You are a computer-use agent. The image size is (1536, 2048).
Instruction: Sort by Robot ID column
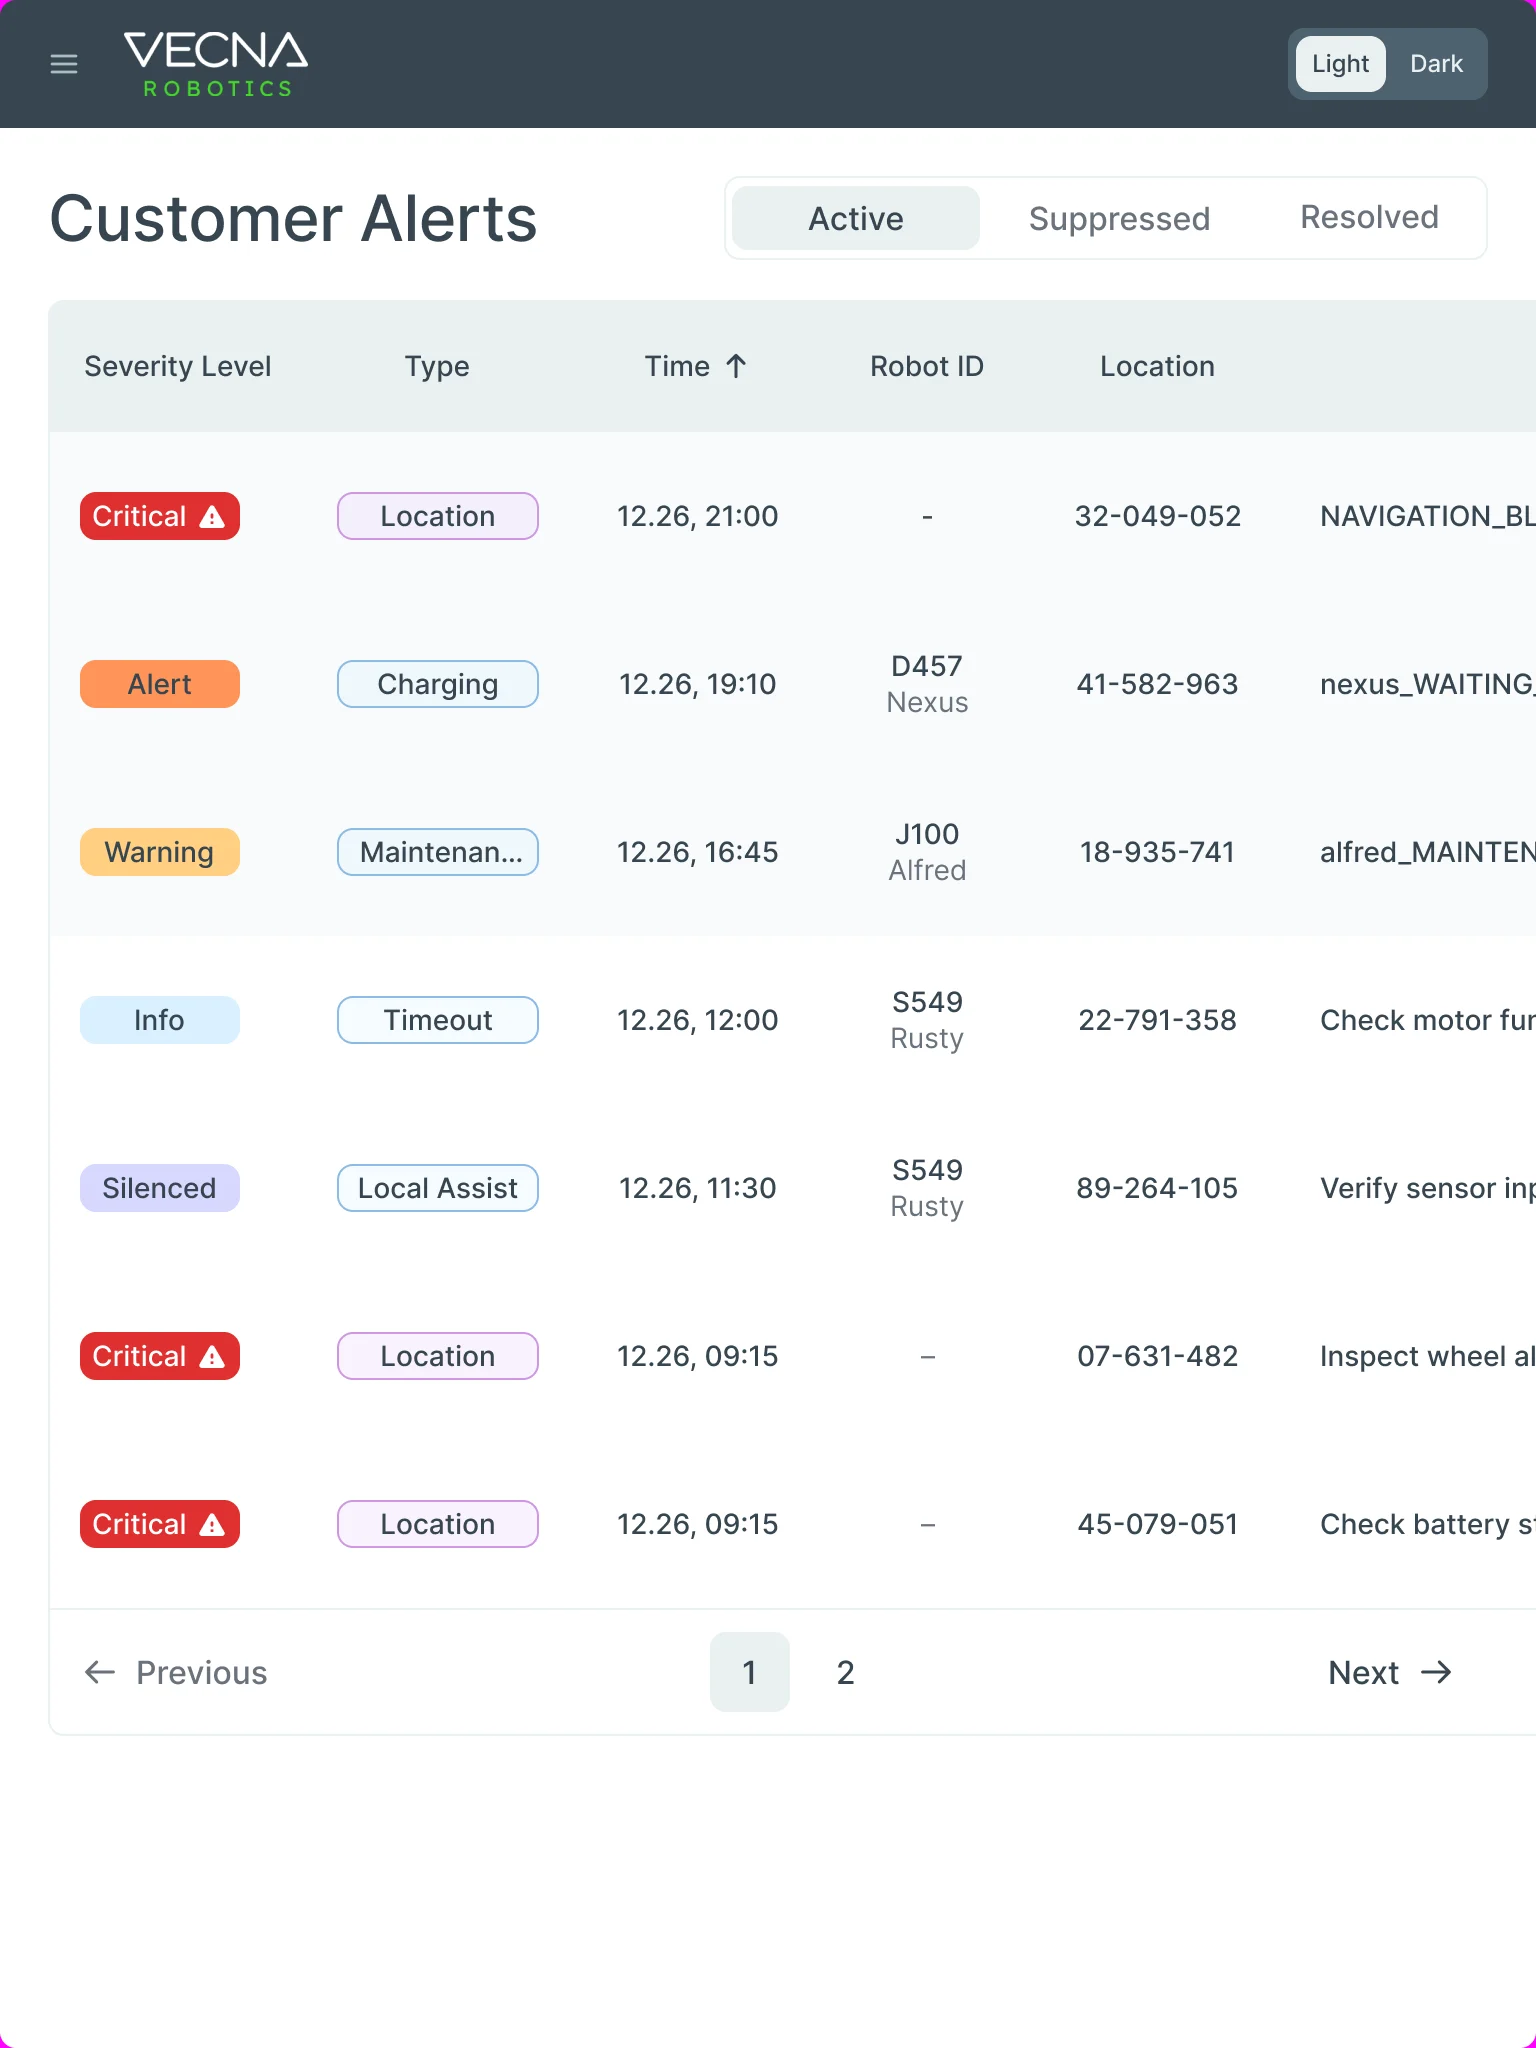(927, 366)
